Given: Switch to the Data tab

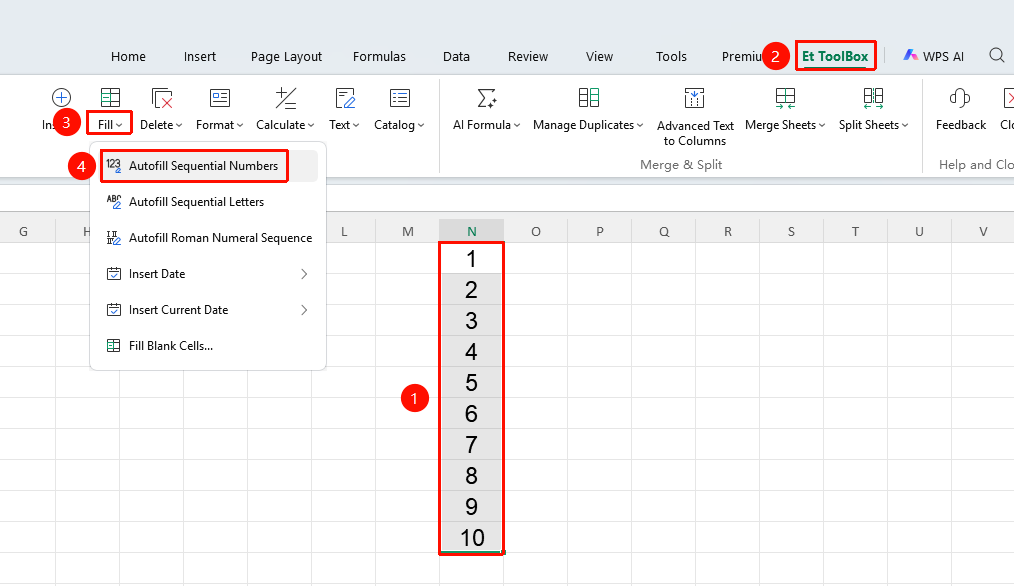Looking at the screenshot, I should (x=457, y=56).
